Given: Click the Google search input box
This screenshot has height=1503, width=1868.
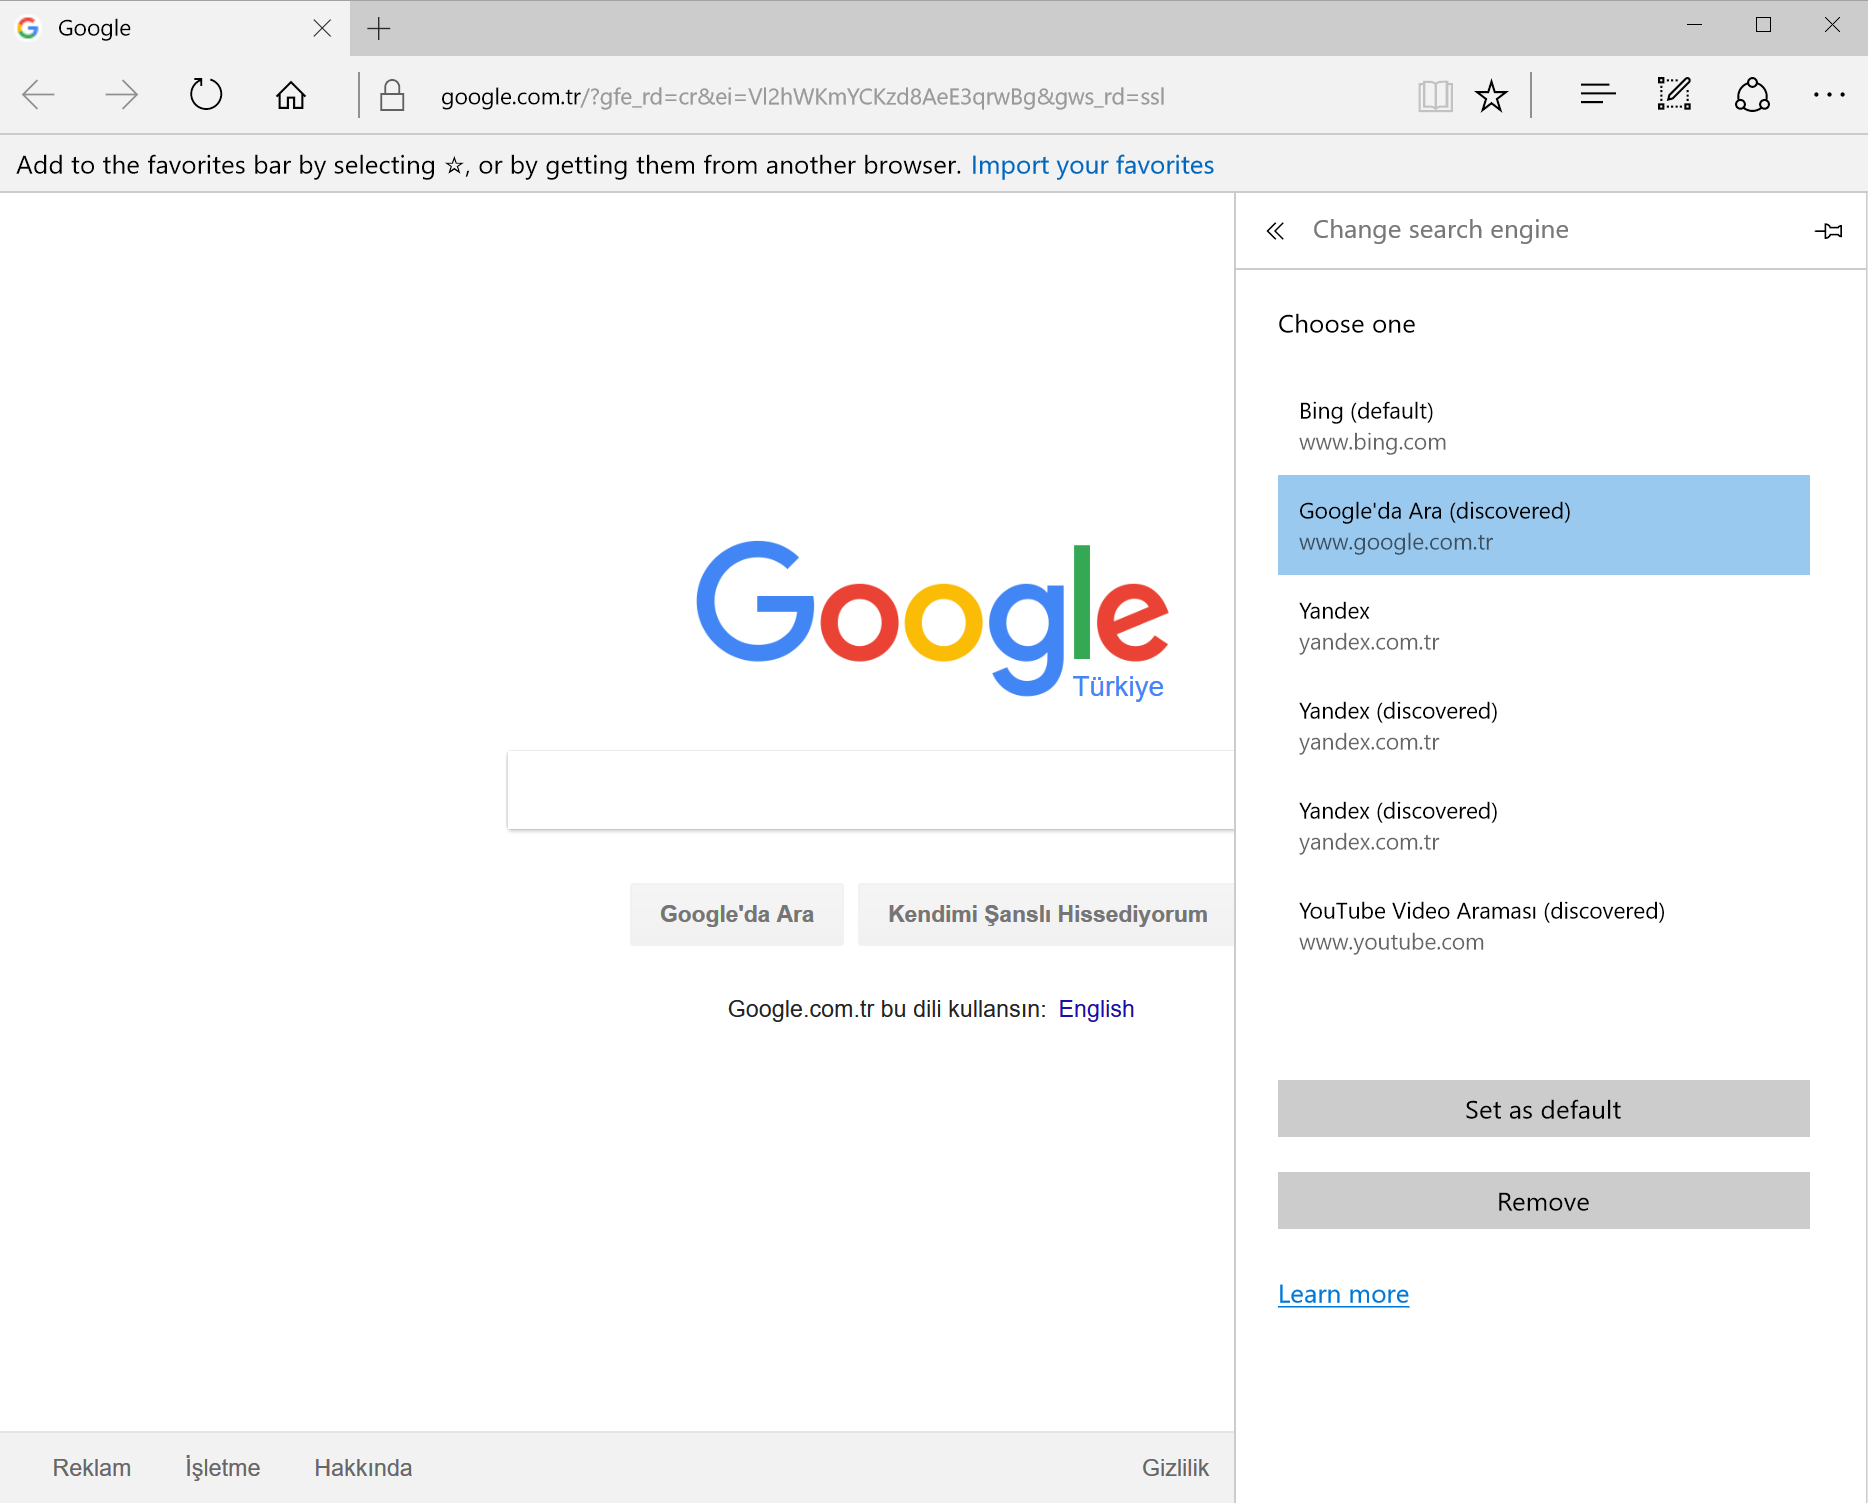Looking at the screenshot, I should click(870, 790).
